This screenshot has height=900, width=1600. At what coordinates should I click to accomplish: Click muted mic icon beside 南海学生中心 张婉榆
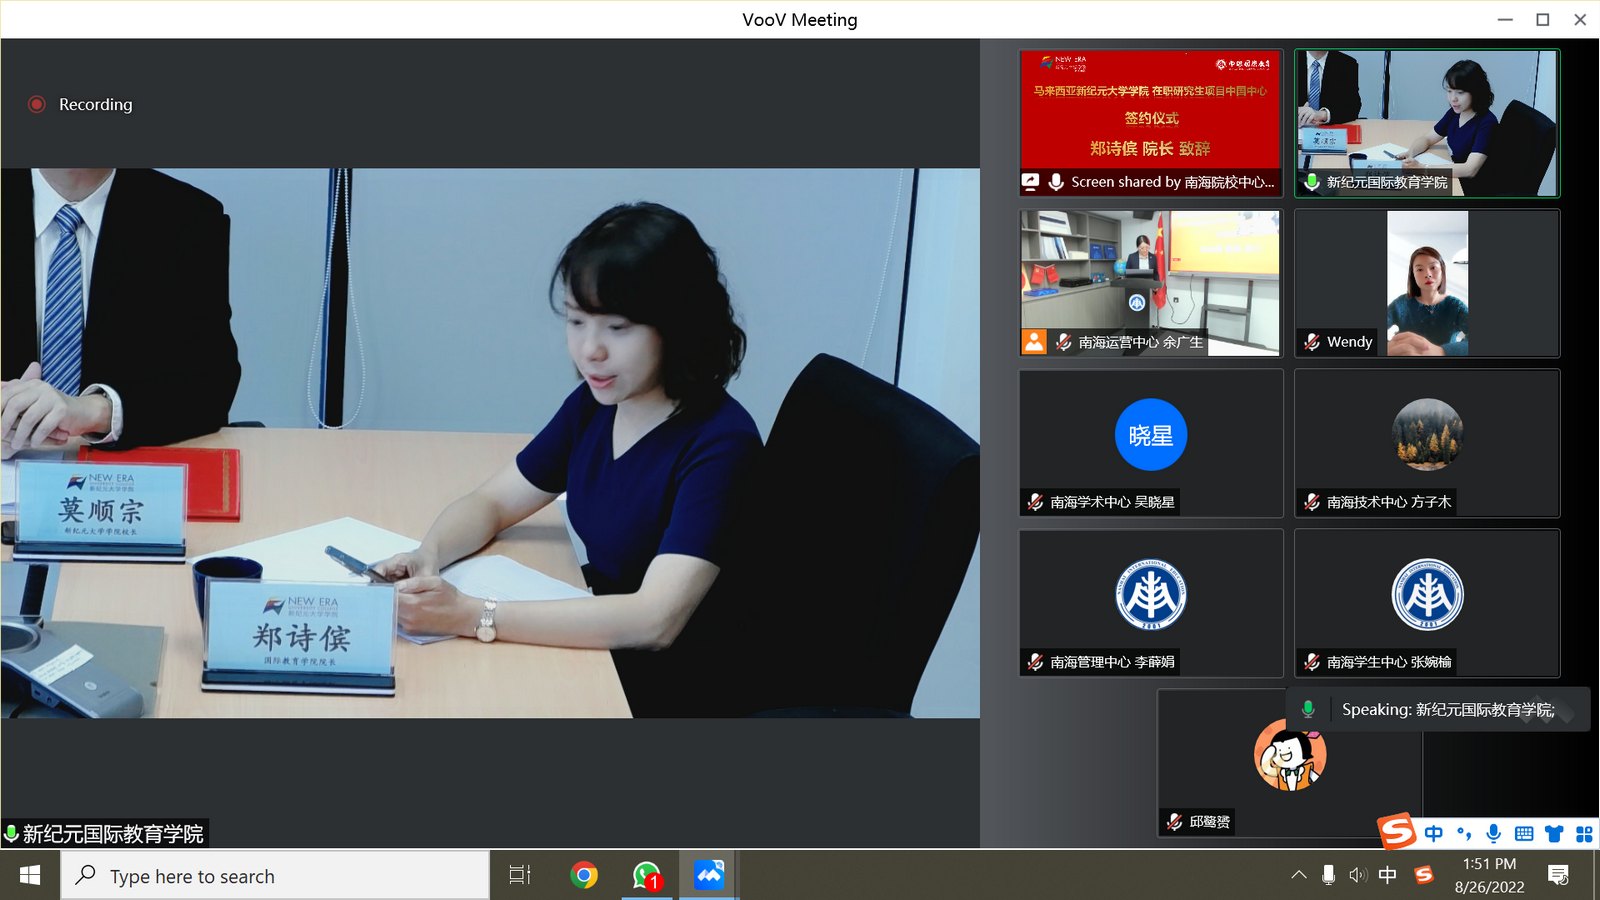pos(1312,662)
